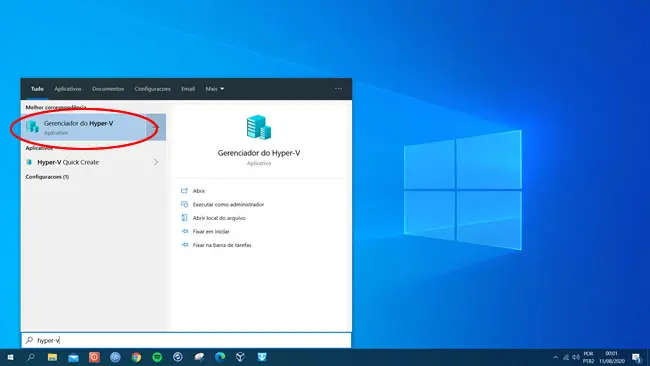Screen dimensions: 650x366
Task: Open the round blue-gray icon left of Chrome
Action: [x=115, y=357]
